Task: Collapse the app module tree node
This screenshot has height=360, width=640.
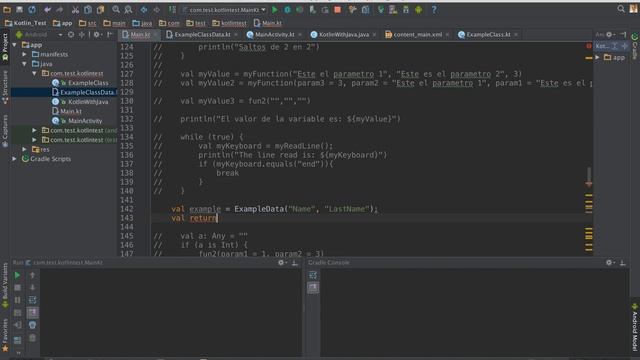Action: click(x=15, y=45)
